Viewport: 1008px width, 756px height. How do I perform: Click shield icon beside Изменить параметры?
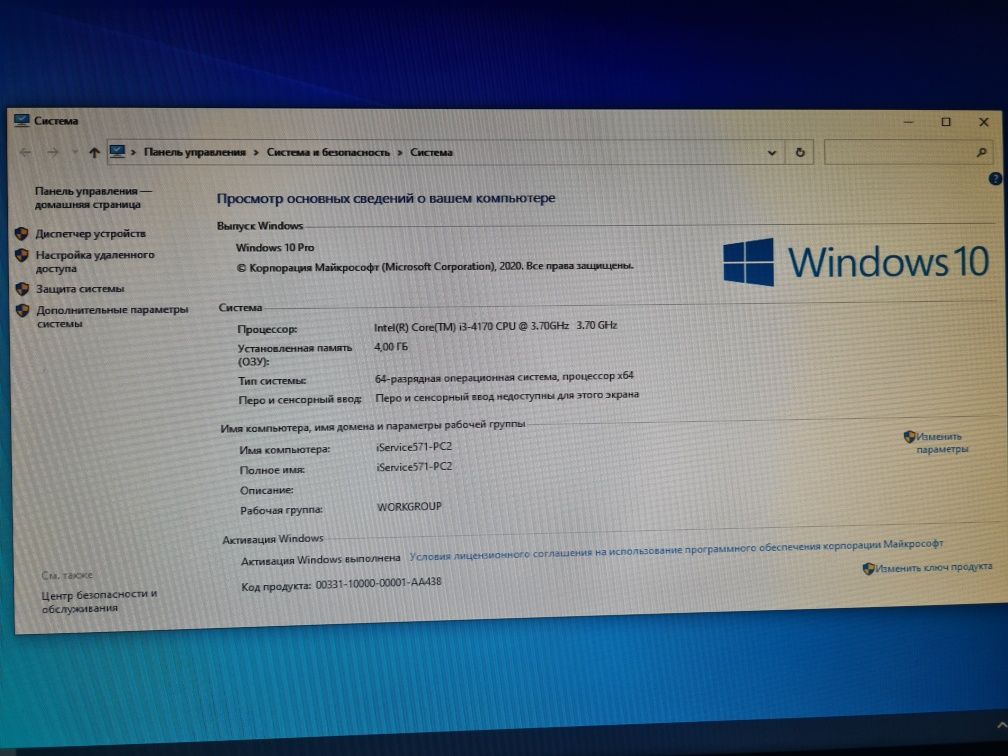[909, 437]
